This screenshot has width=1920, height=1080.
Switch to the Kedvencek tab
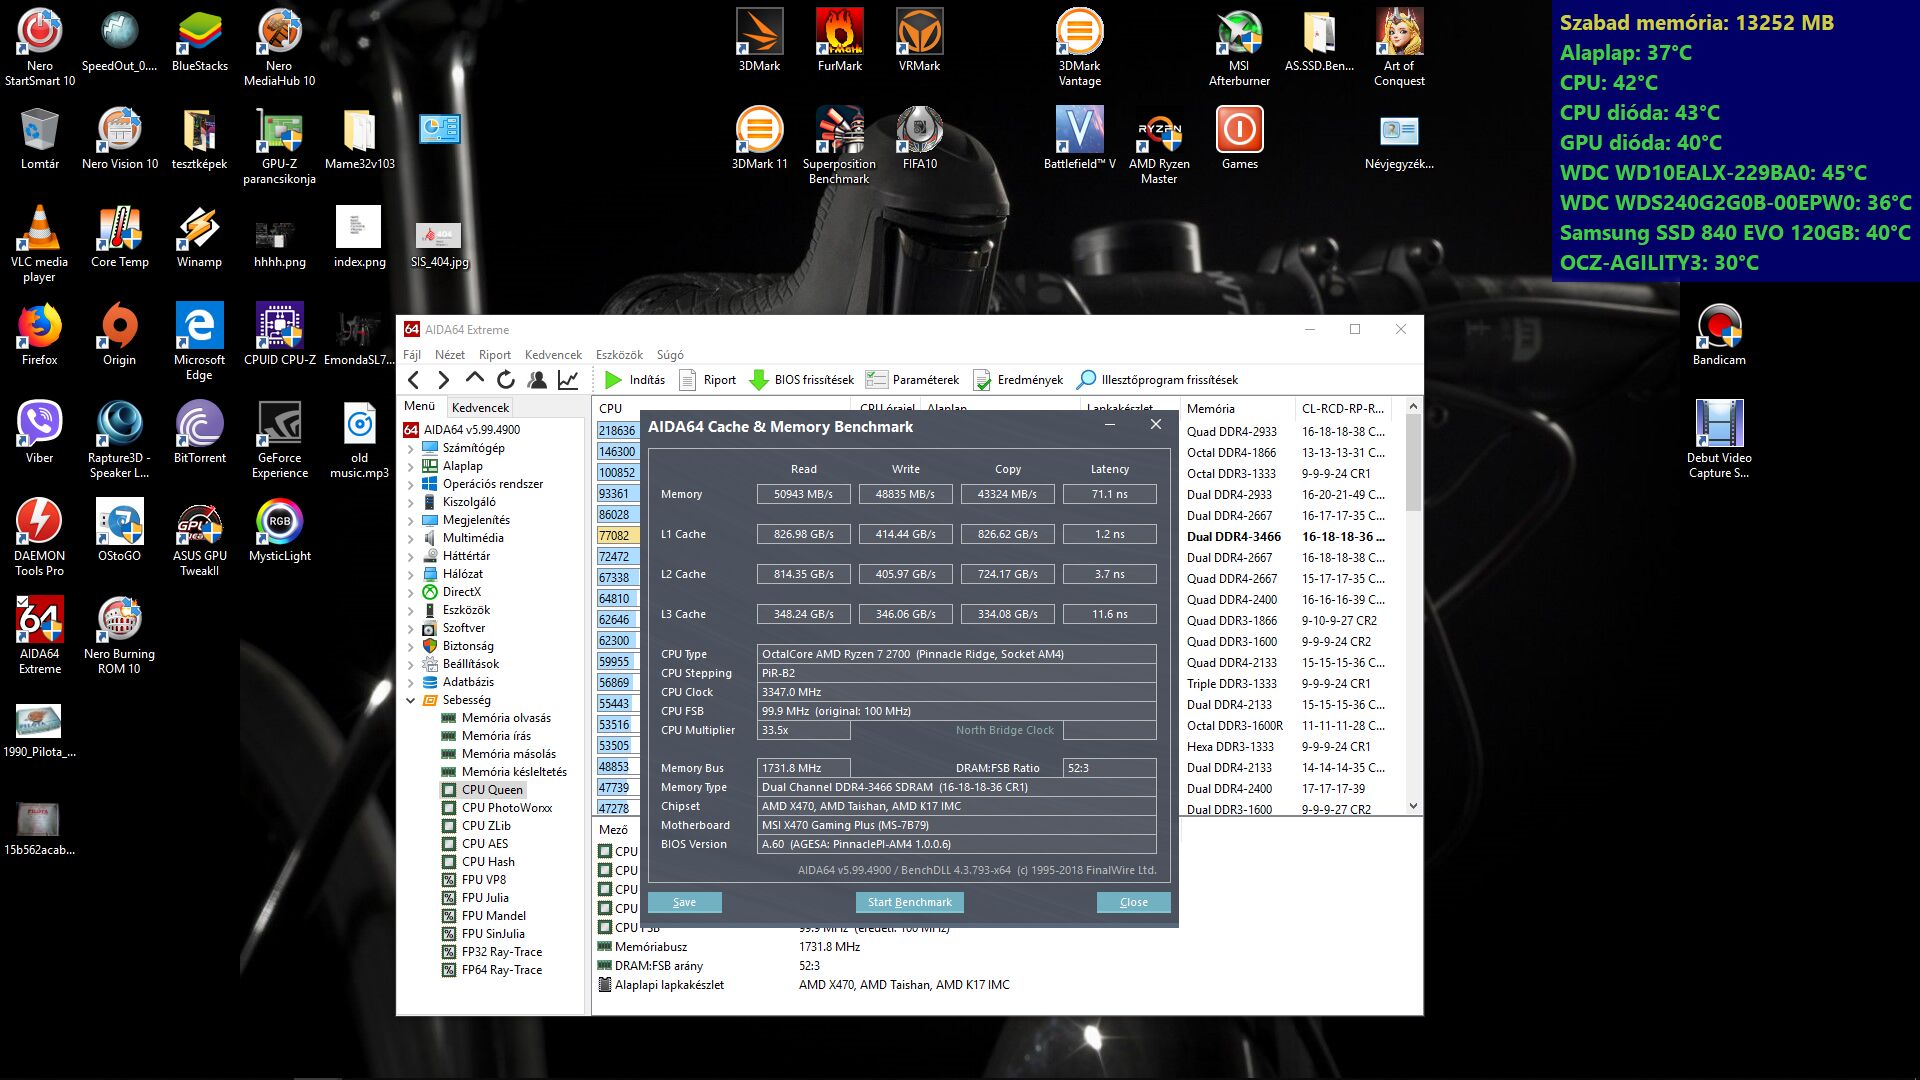point(480,408)
